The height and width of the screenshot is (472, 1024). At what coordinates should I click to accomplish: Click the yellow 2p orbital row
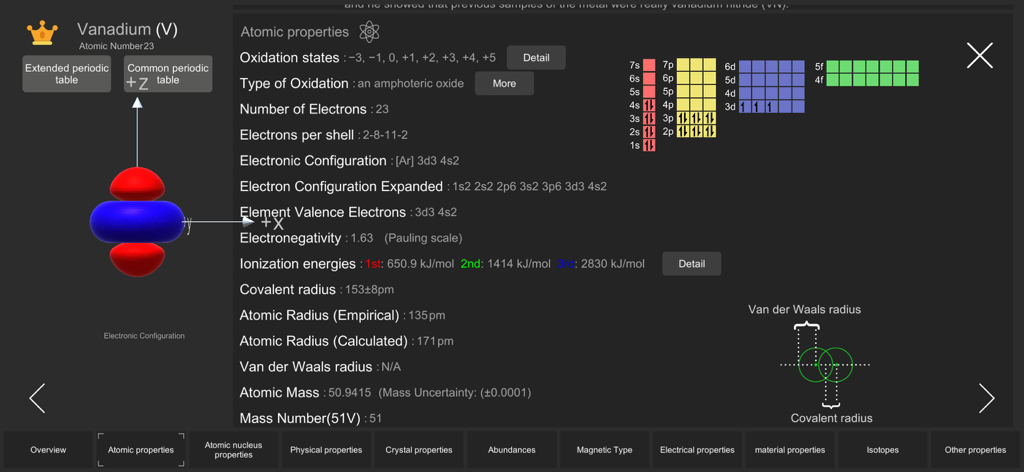[697, 131]
